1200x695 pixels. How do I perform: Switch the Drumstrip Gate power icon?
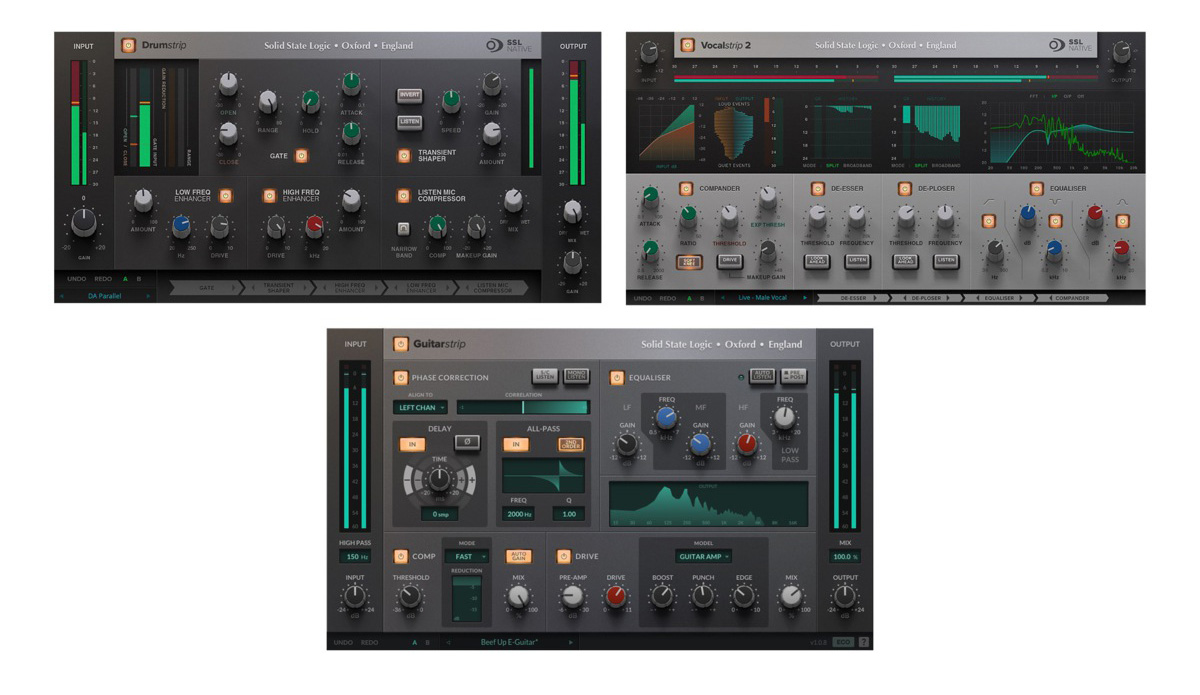[x=301, y=156]
